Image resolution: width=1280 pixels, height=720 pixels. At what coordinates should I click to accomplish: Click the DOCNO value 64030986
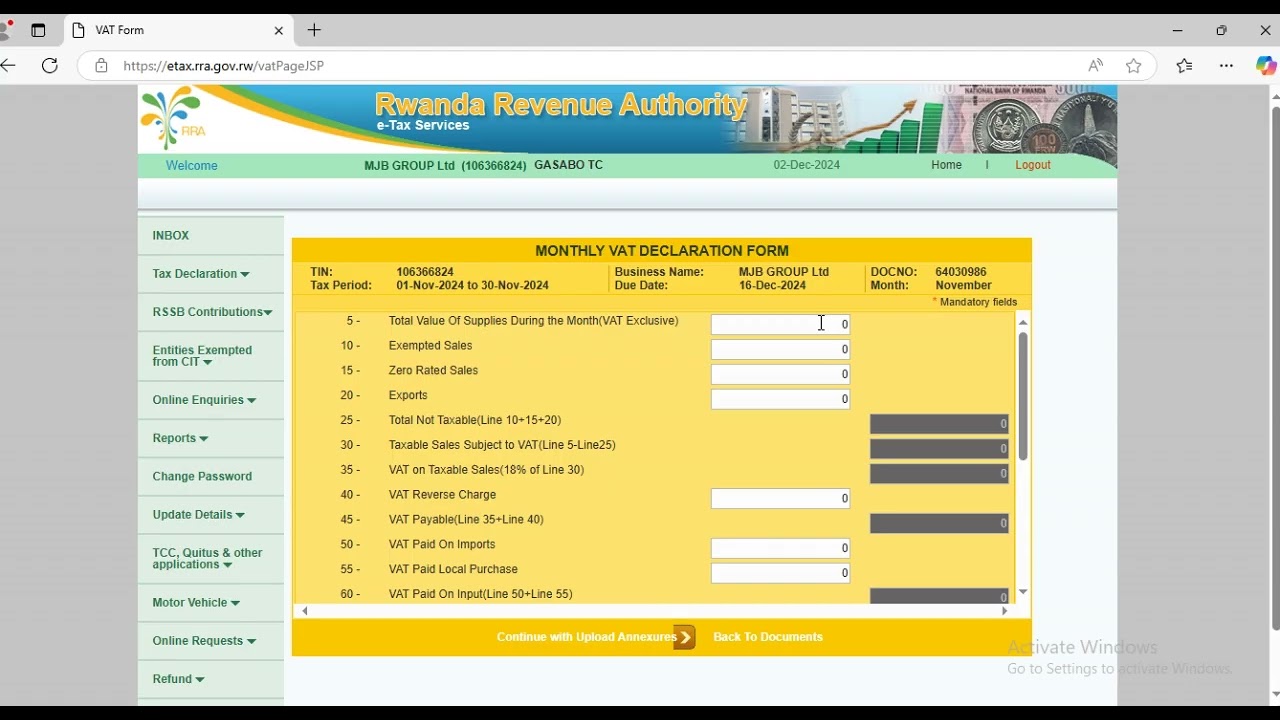coord(961,272)
